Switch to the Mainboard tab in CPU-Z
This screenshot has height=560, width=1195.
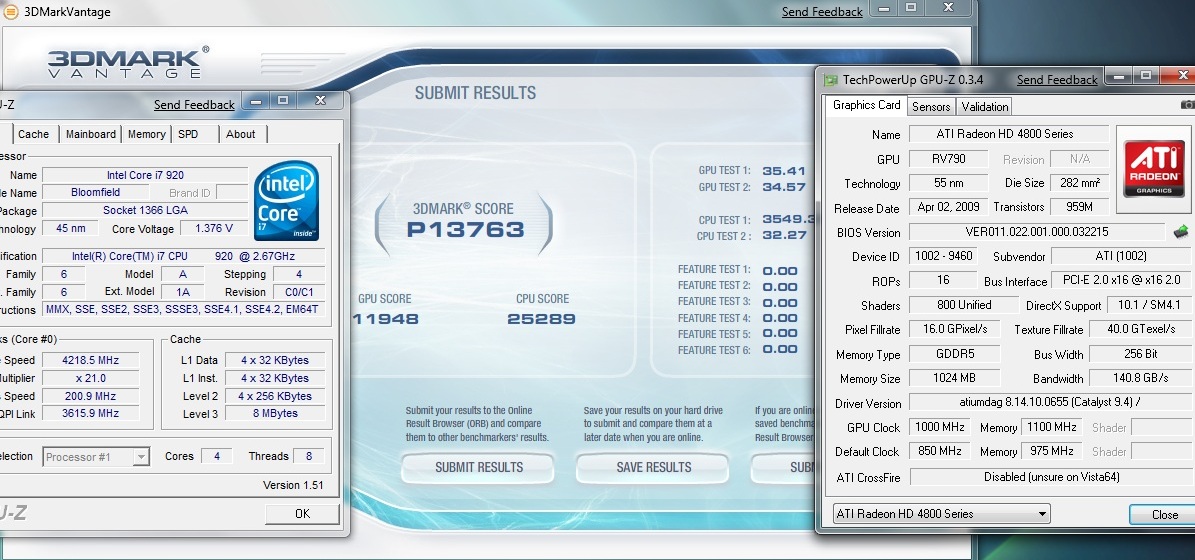pyautogui.click(x=91, y=134)
